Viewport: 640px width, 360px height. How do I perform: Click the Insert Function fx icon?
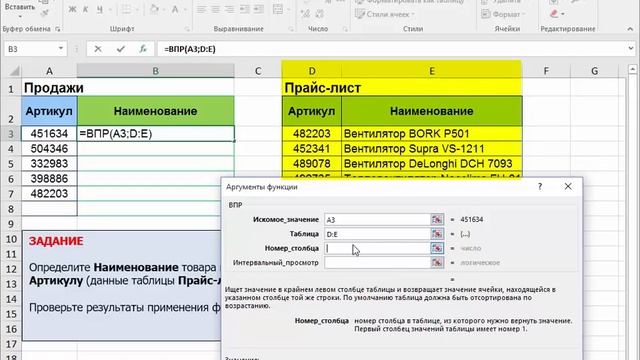coord(142,49)
